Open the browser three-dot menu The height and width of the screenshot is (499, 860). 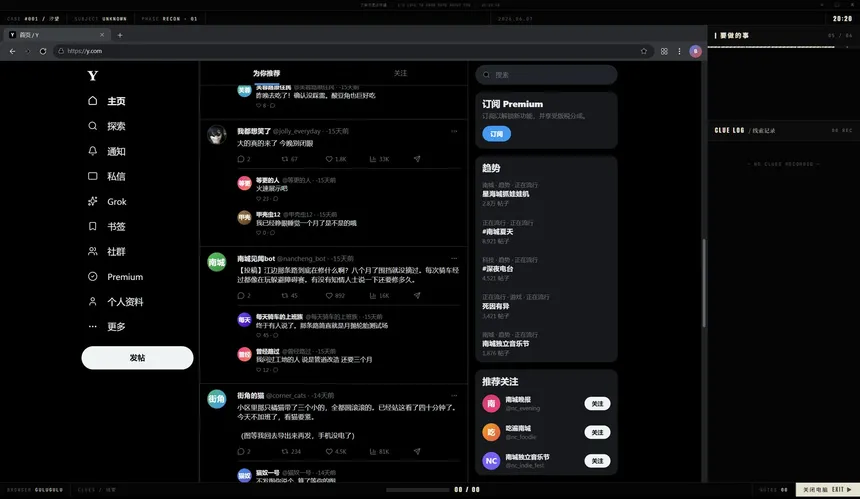coord(679,51)
